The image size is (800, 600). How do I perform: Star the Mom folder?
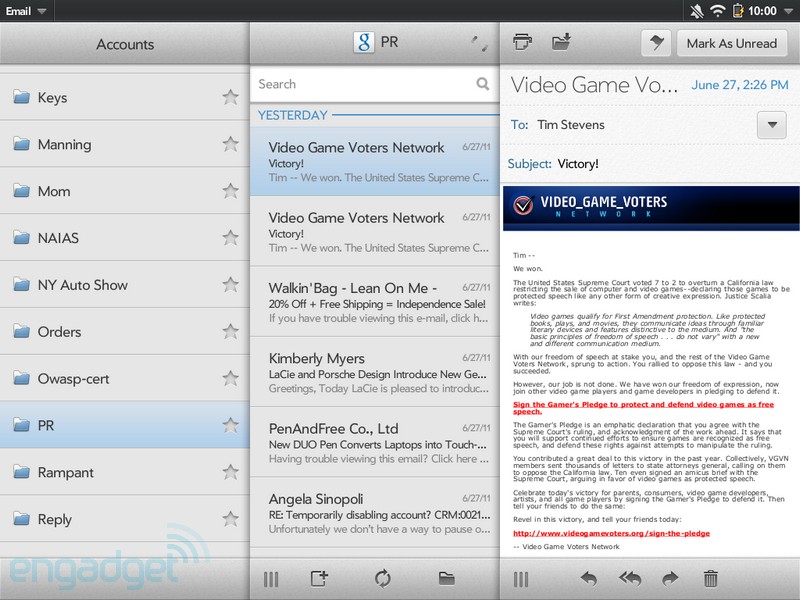(x=231, y=191)
